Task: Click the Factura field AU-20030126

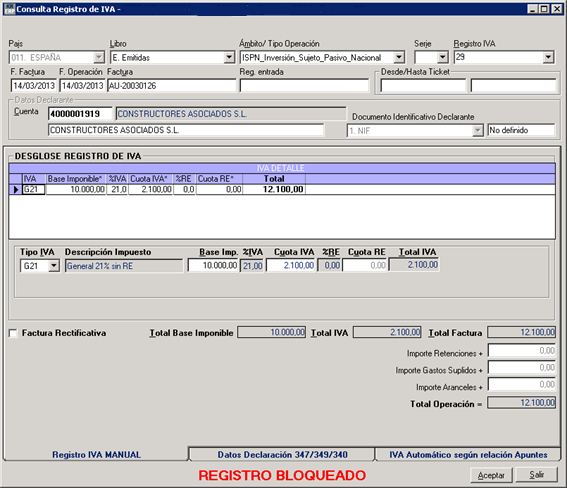Action: 171,86
